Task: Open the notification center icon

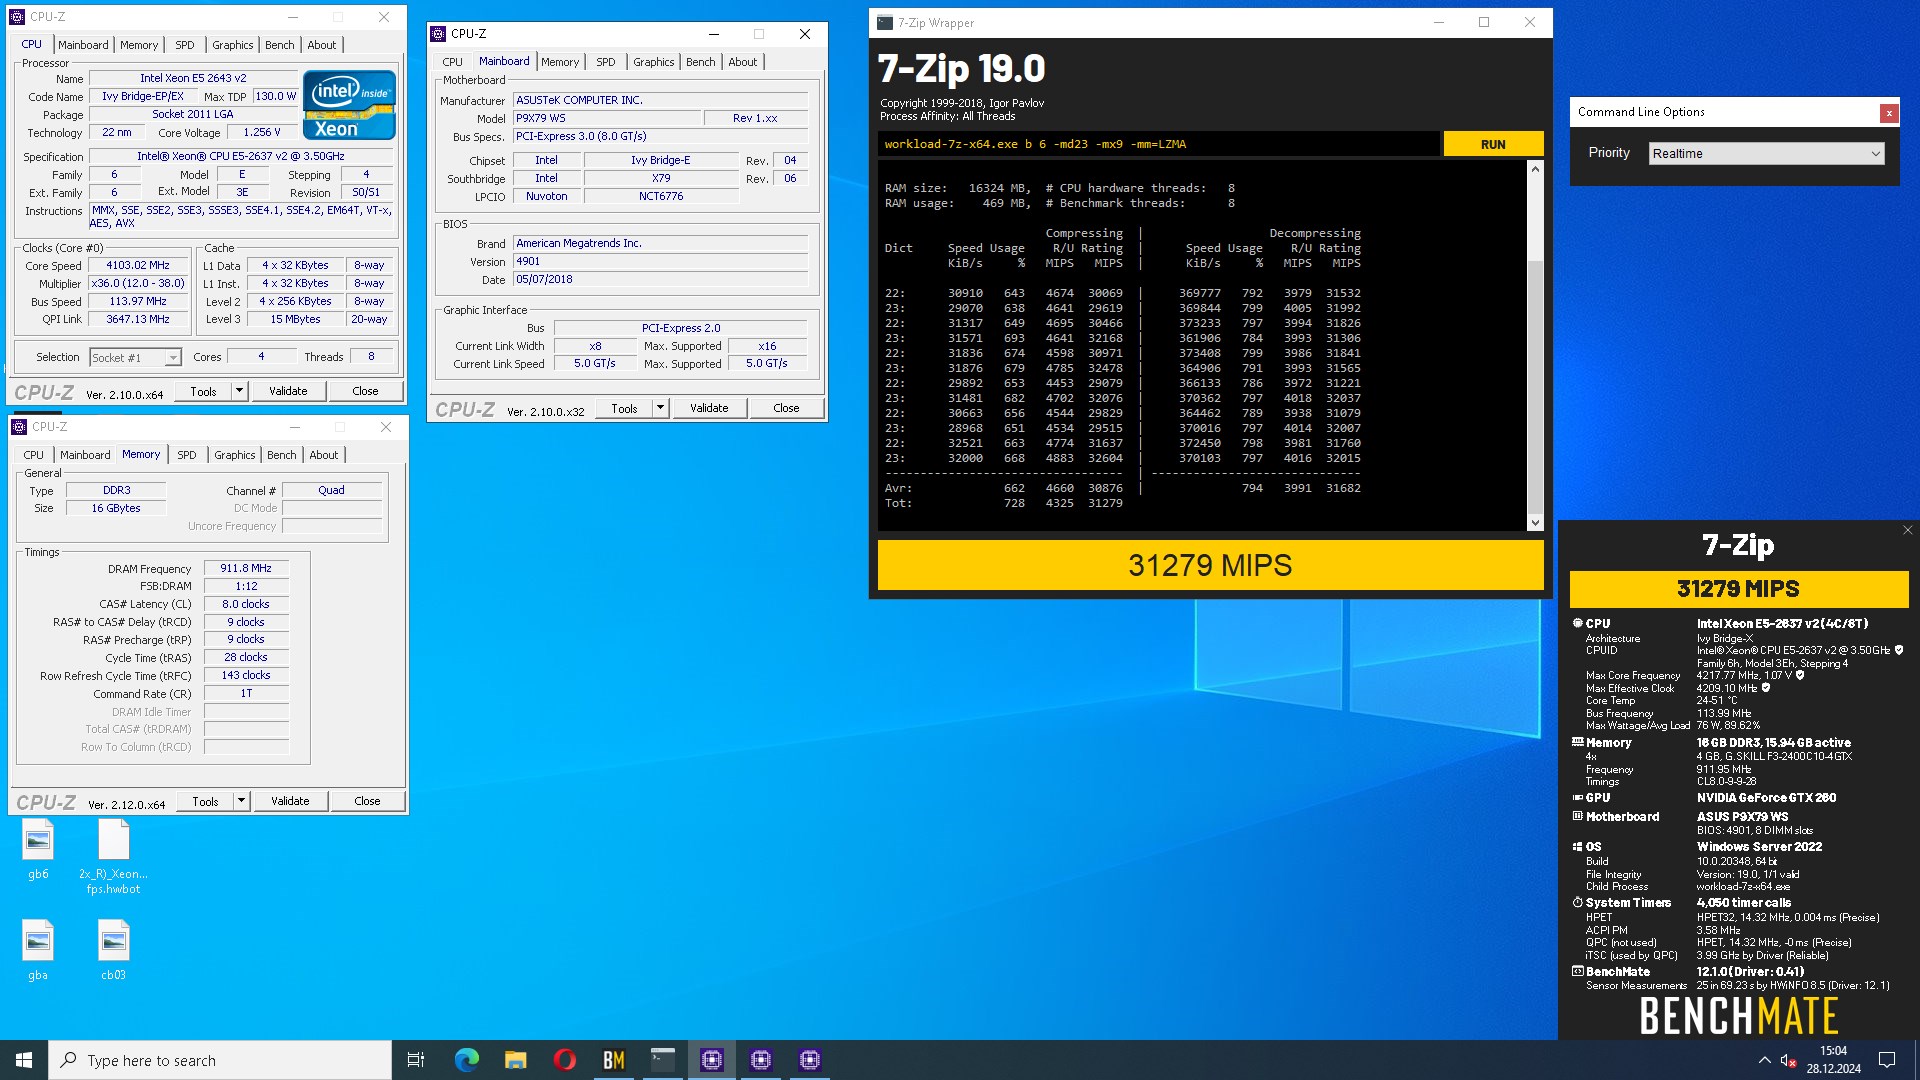Action: [x=1887, y=1060]
